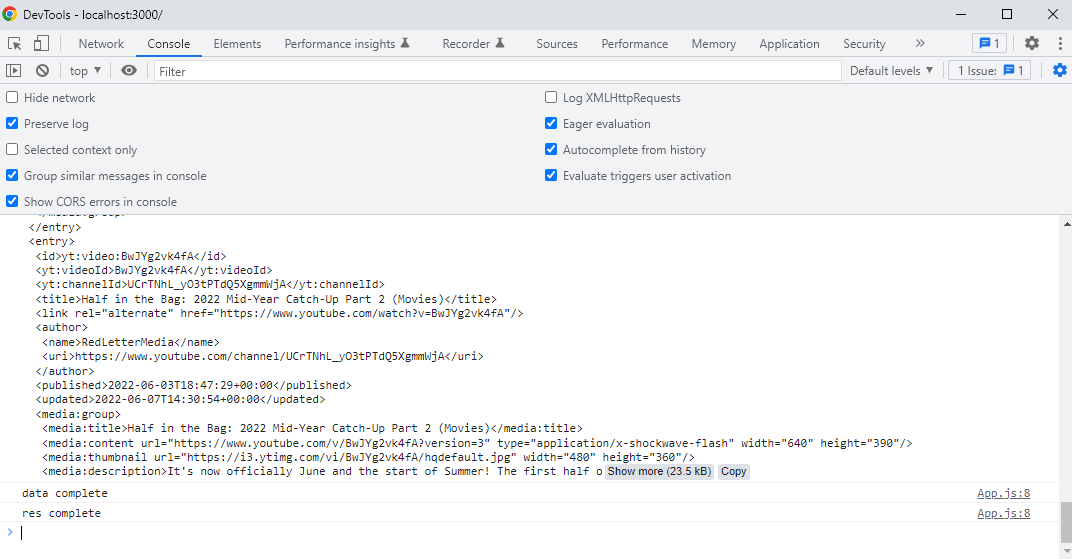Open the Performance tab
The image size is (1072, 559).
pos(634,44)
